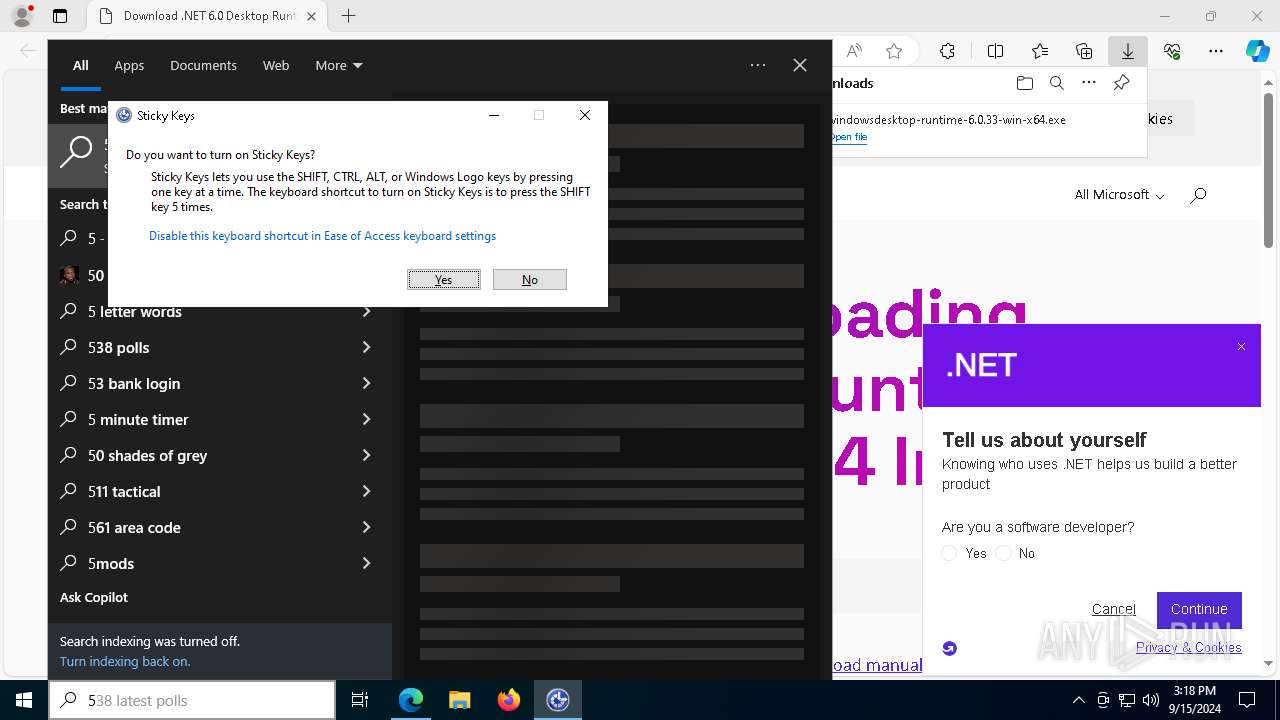
Task: Pin the Downloads panel
Action: coord(1122,83)
